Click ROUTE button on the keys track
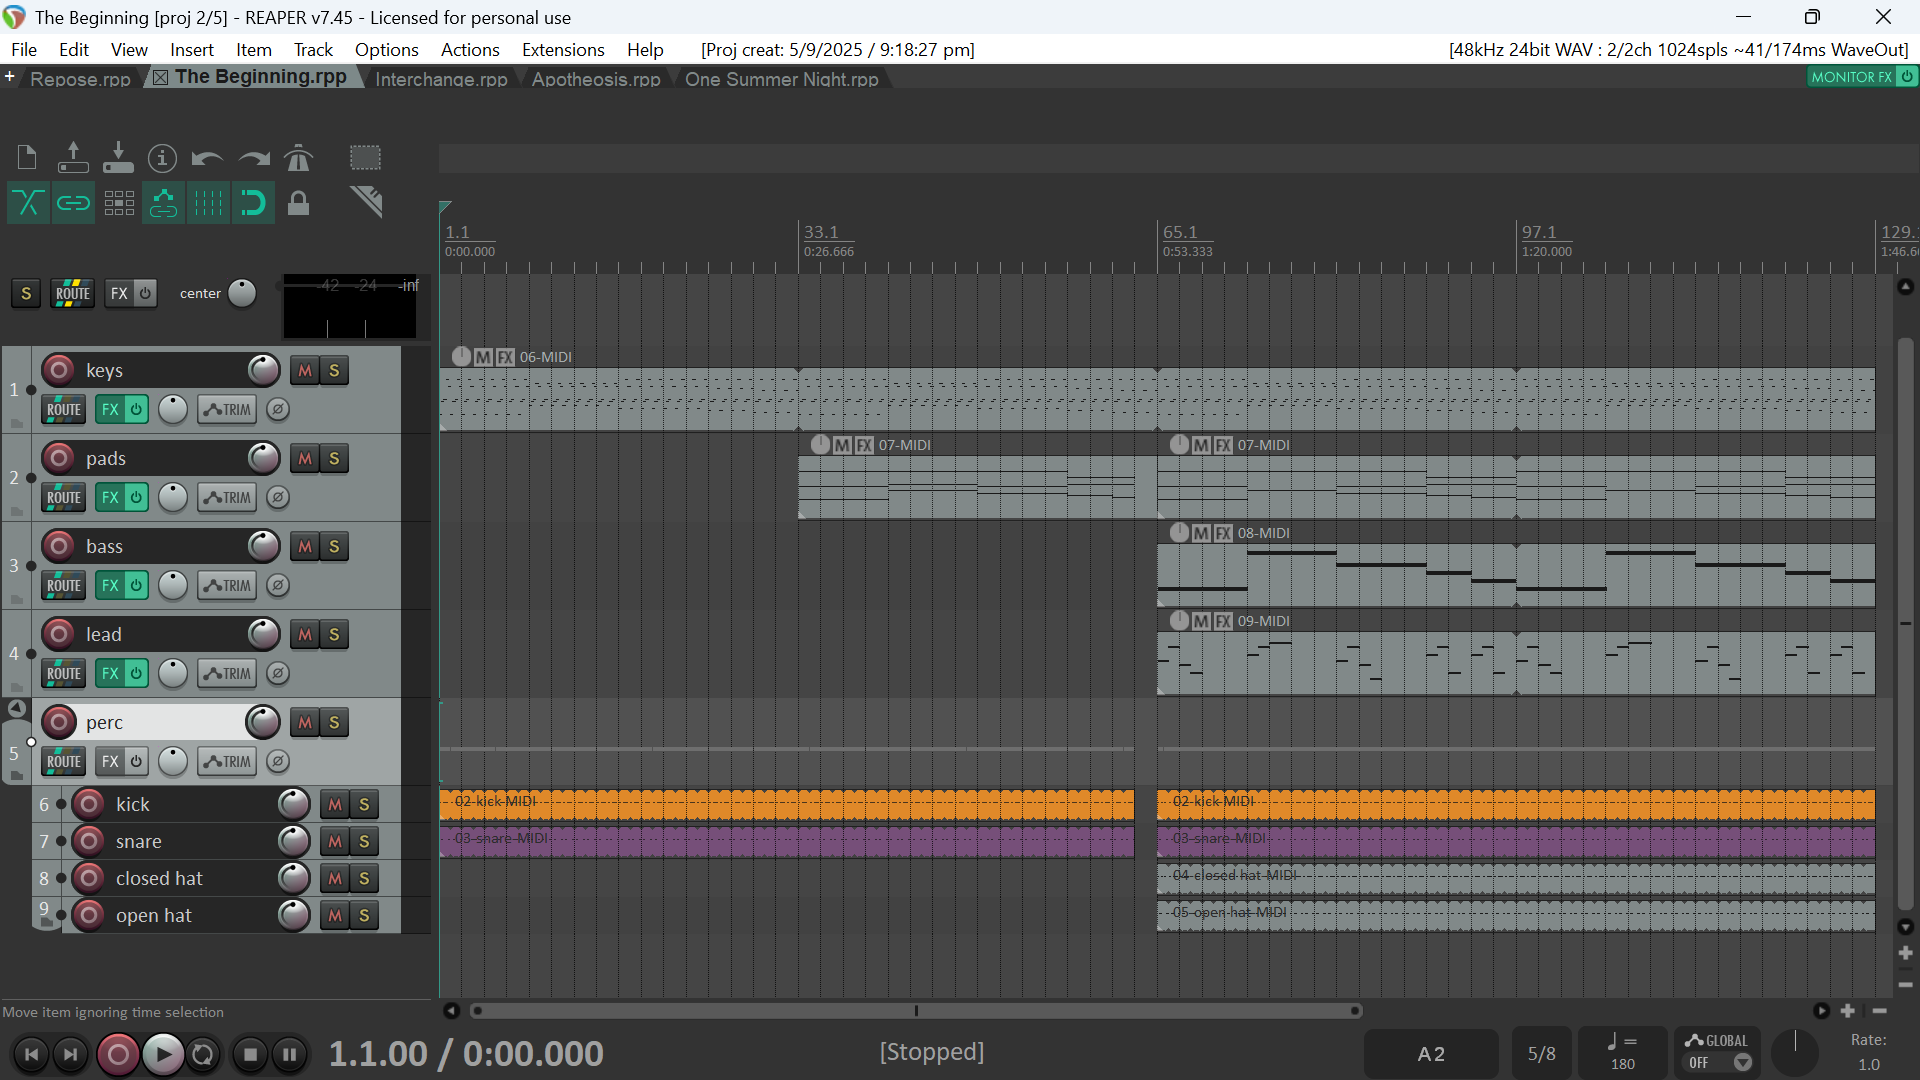 pyautogui.click(x=63, y=409)
